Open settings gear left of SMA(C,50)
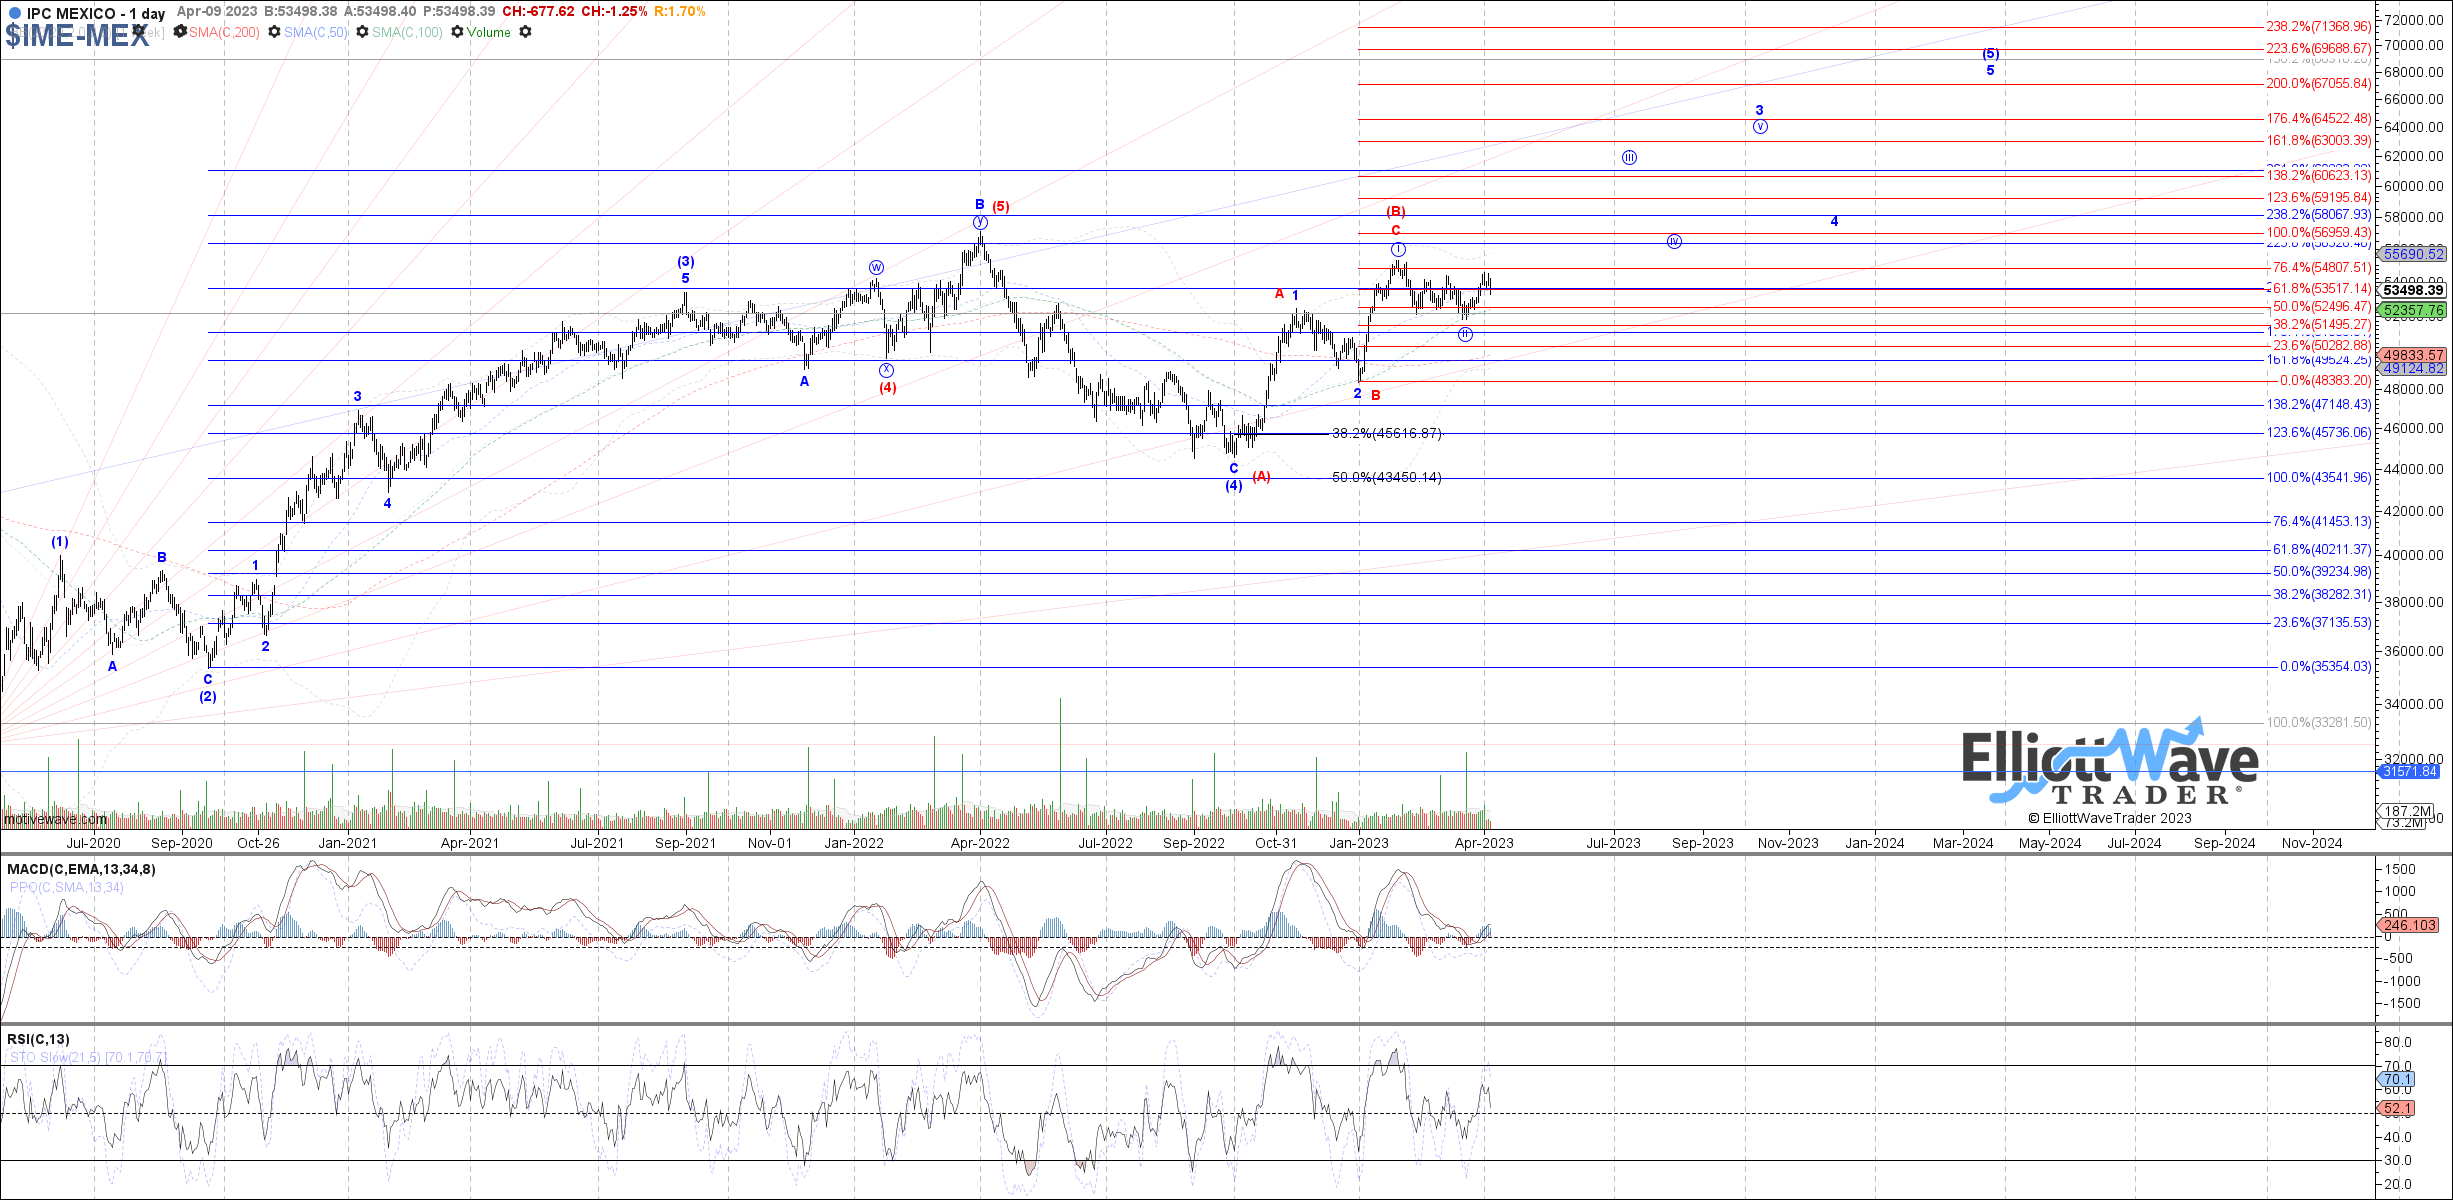Viewport: 2453px width, 1200px height. pos(274,32)
